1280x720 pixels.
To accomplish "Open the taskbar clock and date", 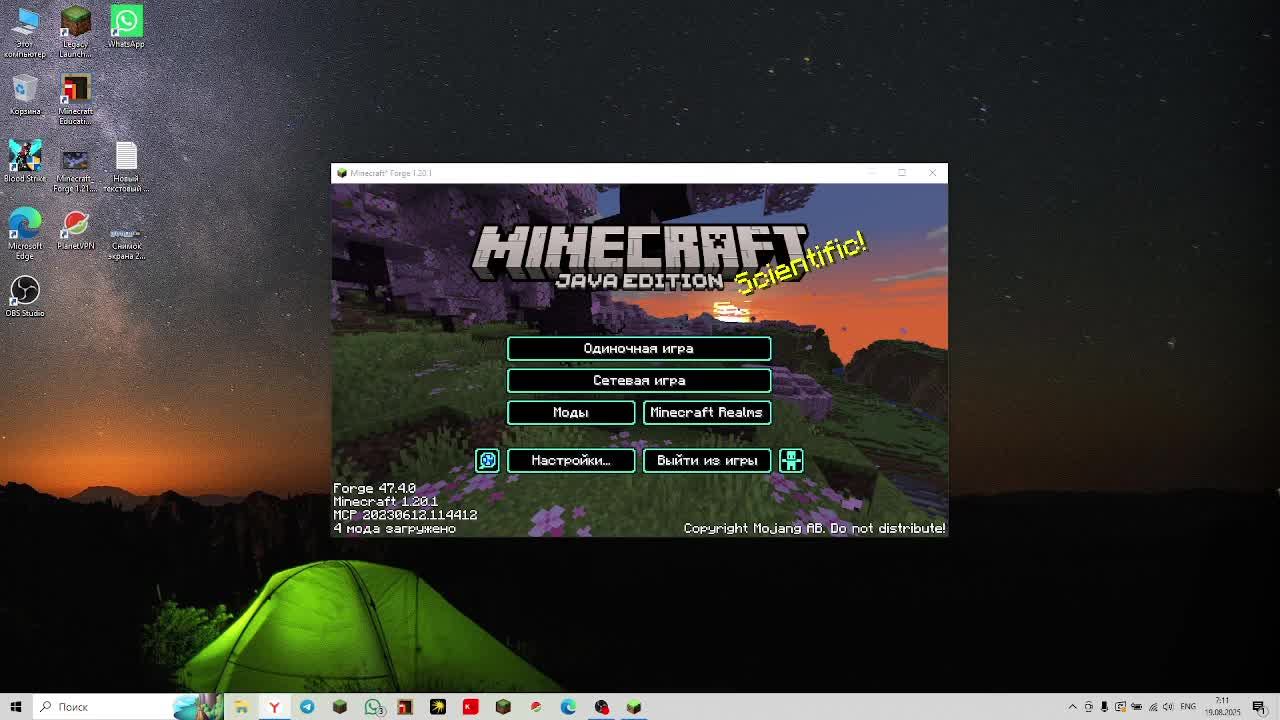I will coord(1222,707).
